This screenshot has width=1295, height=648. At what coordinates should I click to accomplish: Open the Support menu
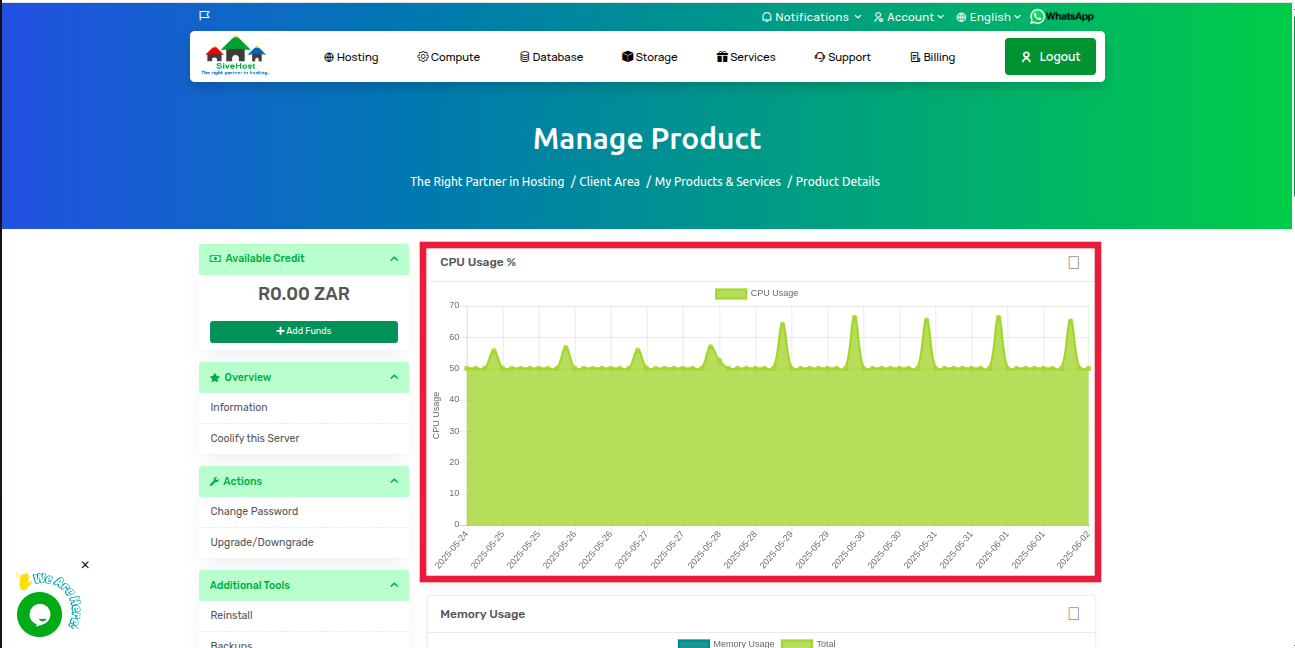point(843,57)
